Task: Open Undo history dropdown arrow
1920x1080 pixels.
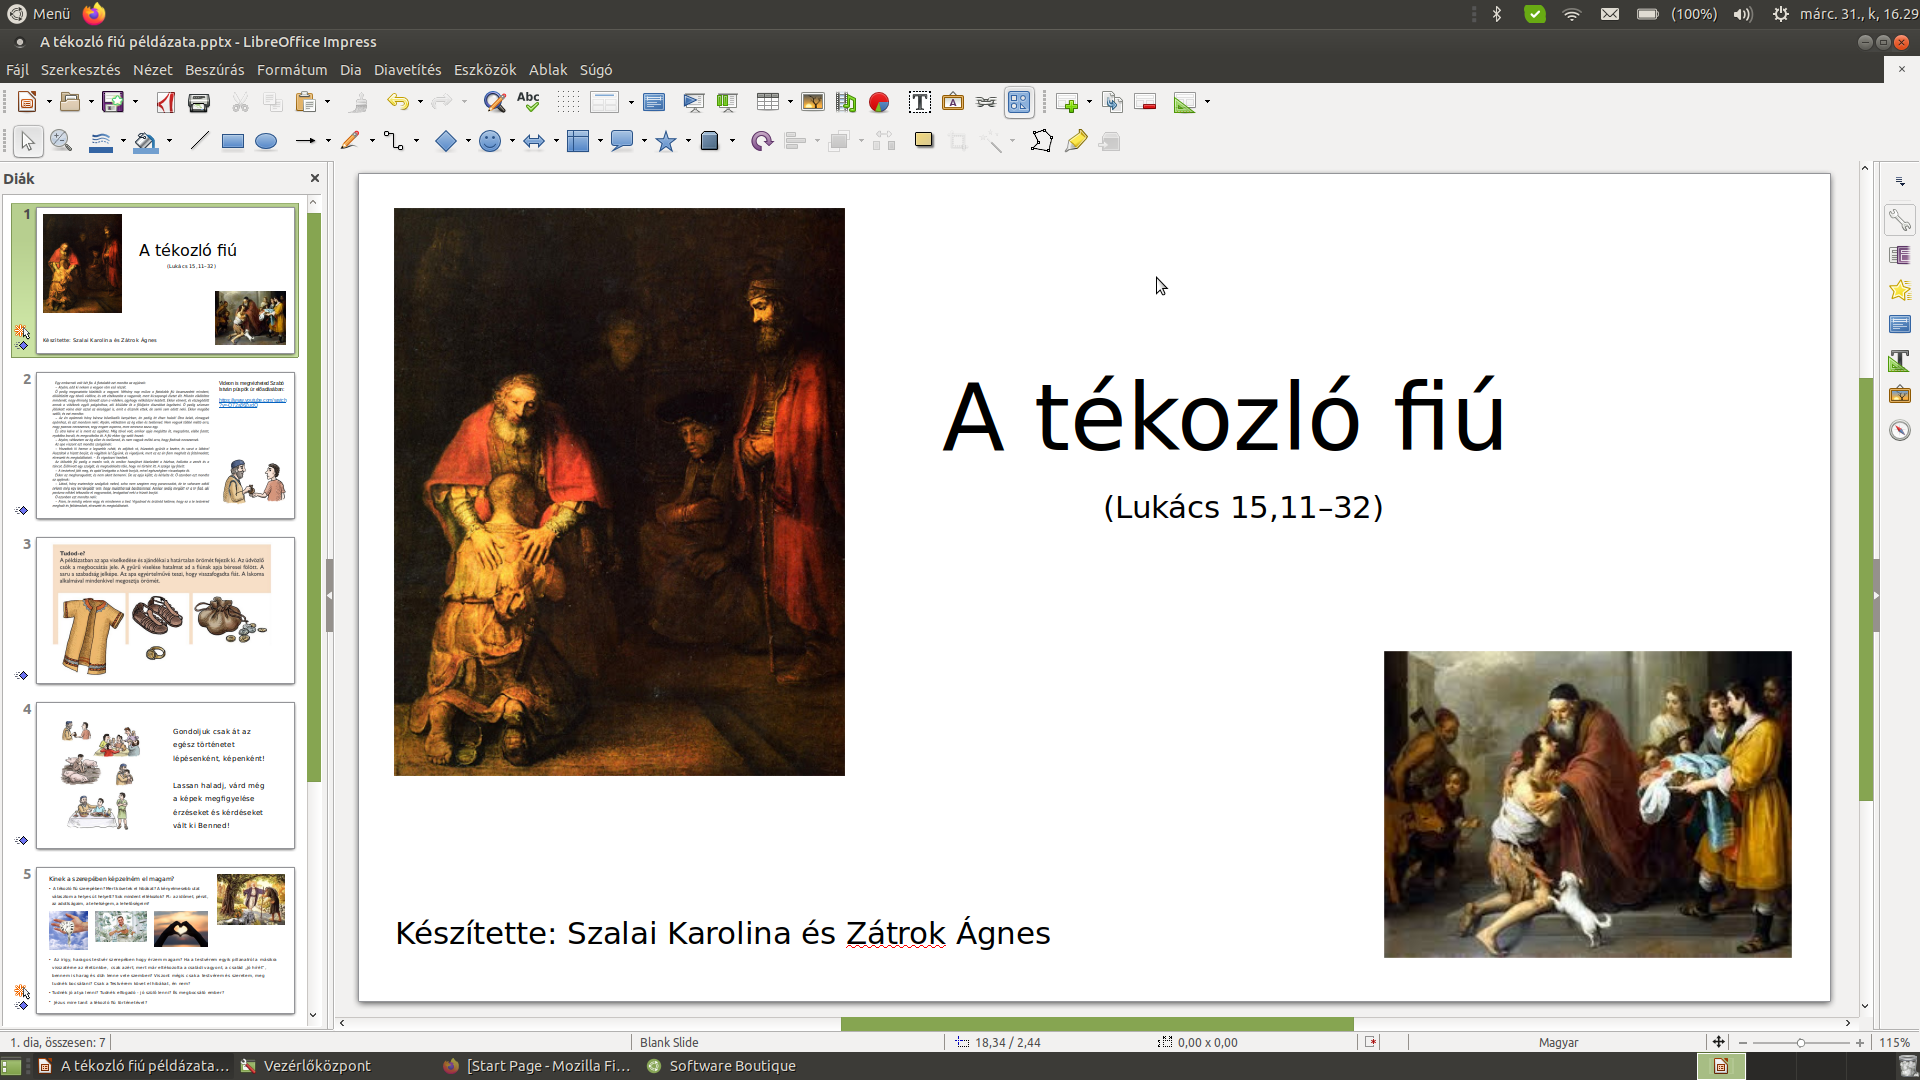Action: [420, 102]
